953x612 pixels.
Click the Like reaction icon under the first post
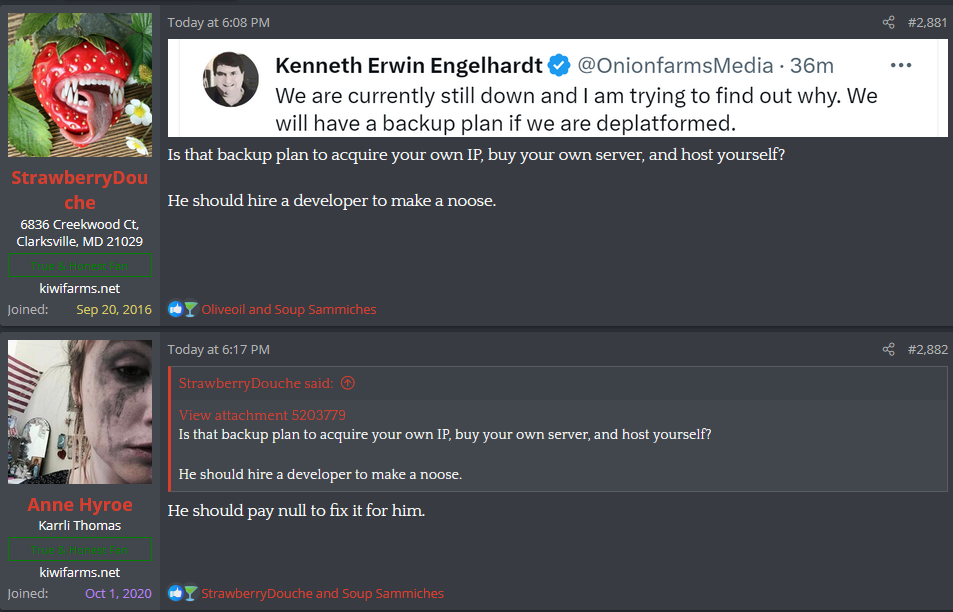click(175, 310)
